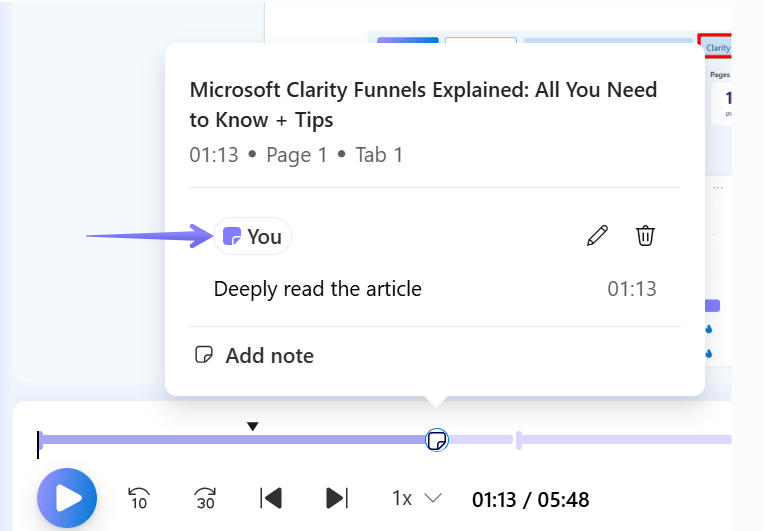Click the black triangle marker above the timeline
Viewport: 763px width, 531px height.
[253, 427]
